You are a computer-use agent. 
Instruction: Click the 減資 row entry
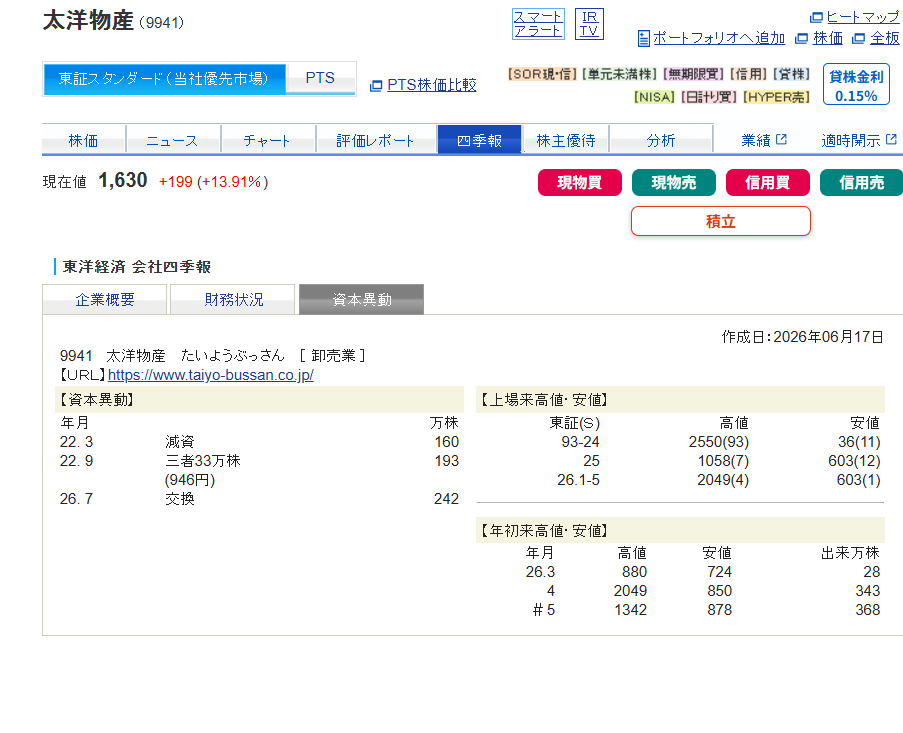pos(180,442)
